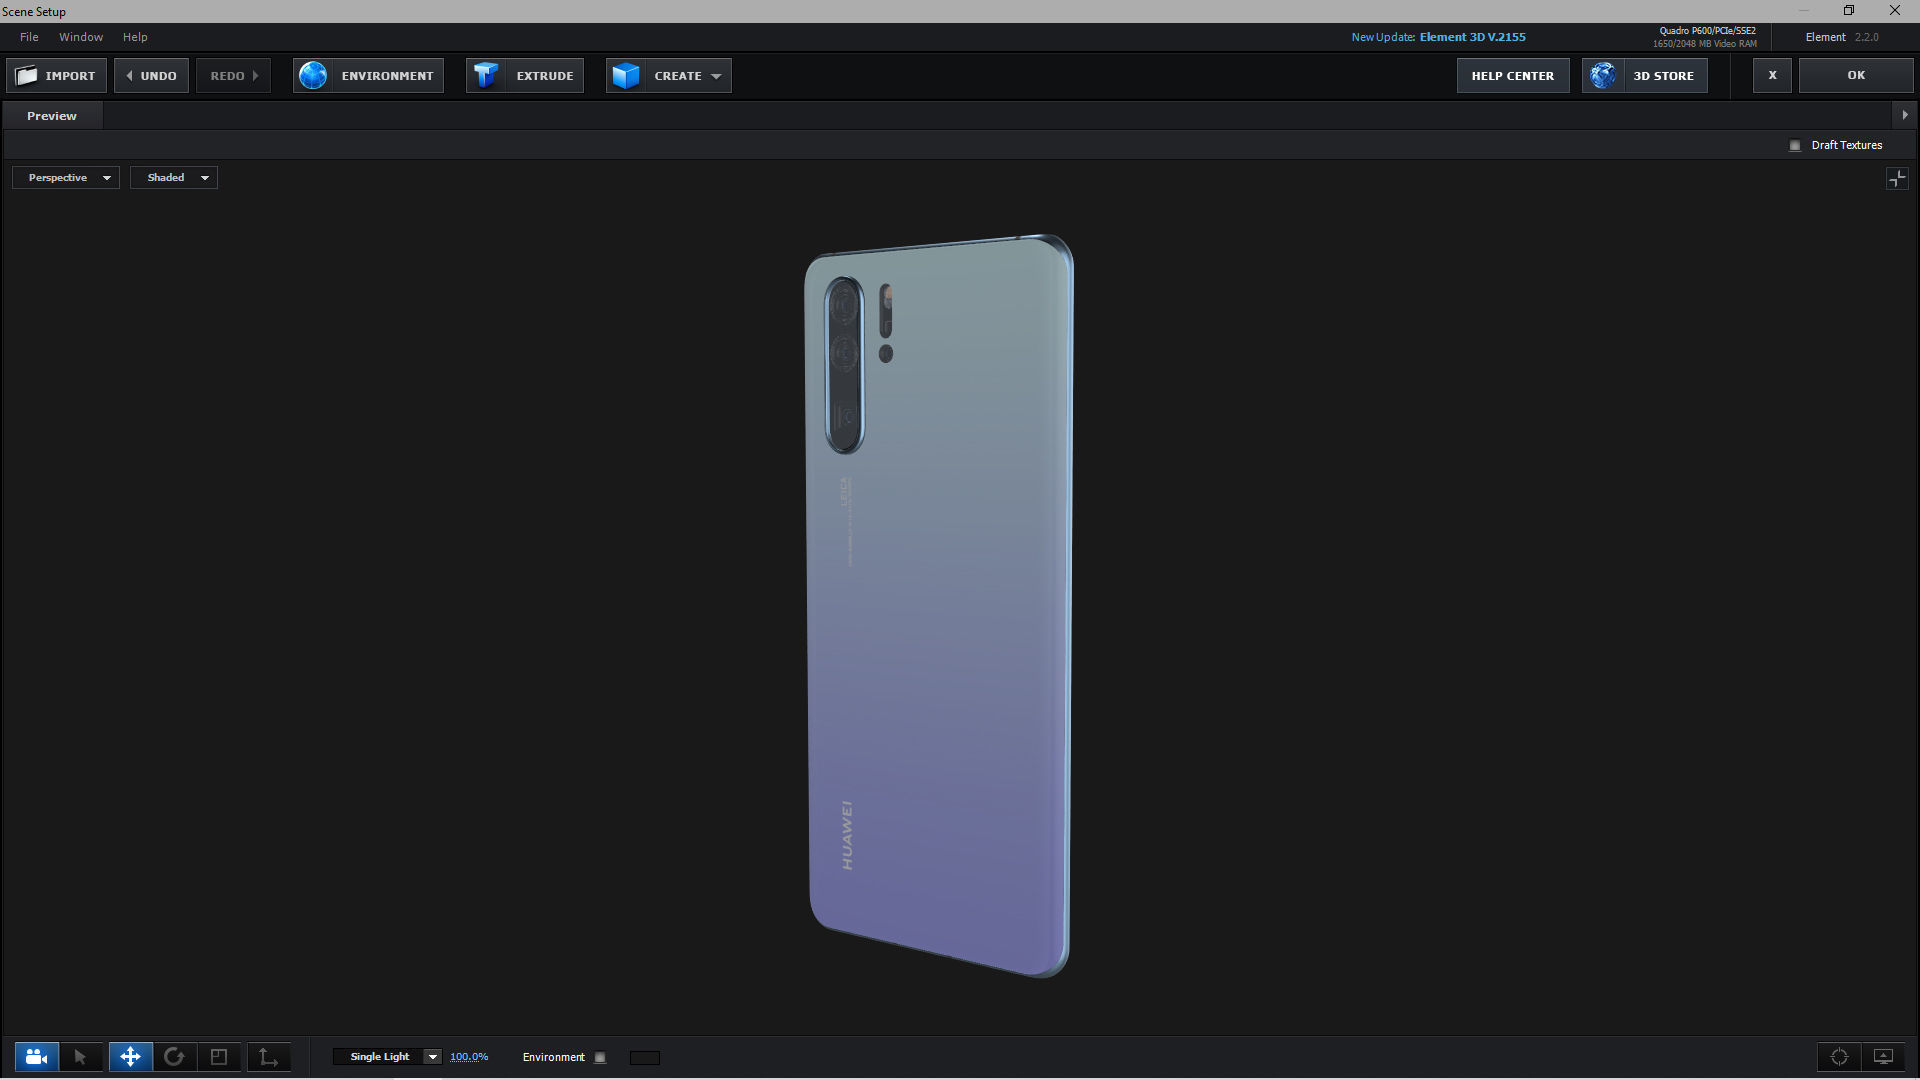This screenshot has height=1080, width=1920.
Task: Open the CREATE dropdown arrow
Action: coord(716,76)
